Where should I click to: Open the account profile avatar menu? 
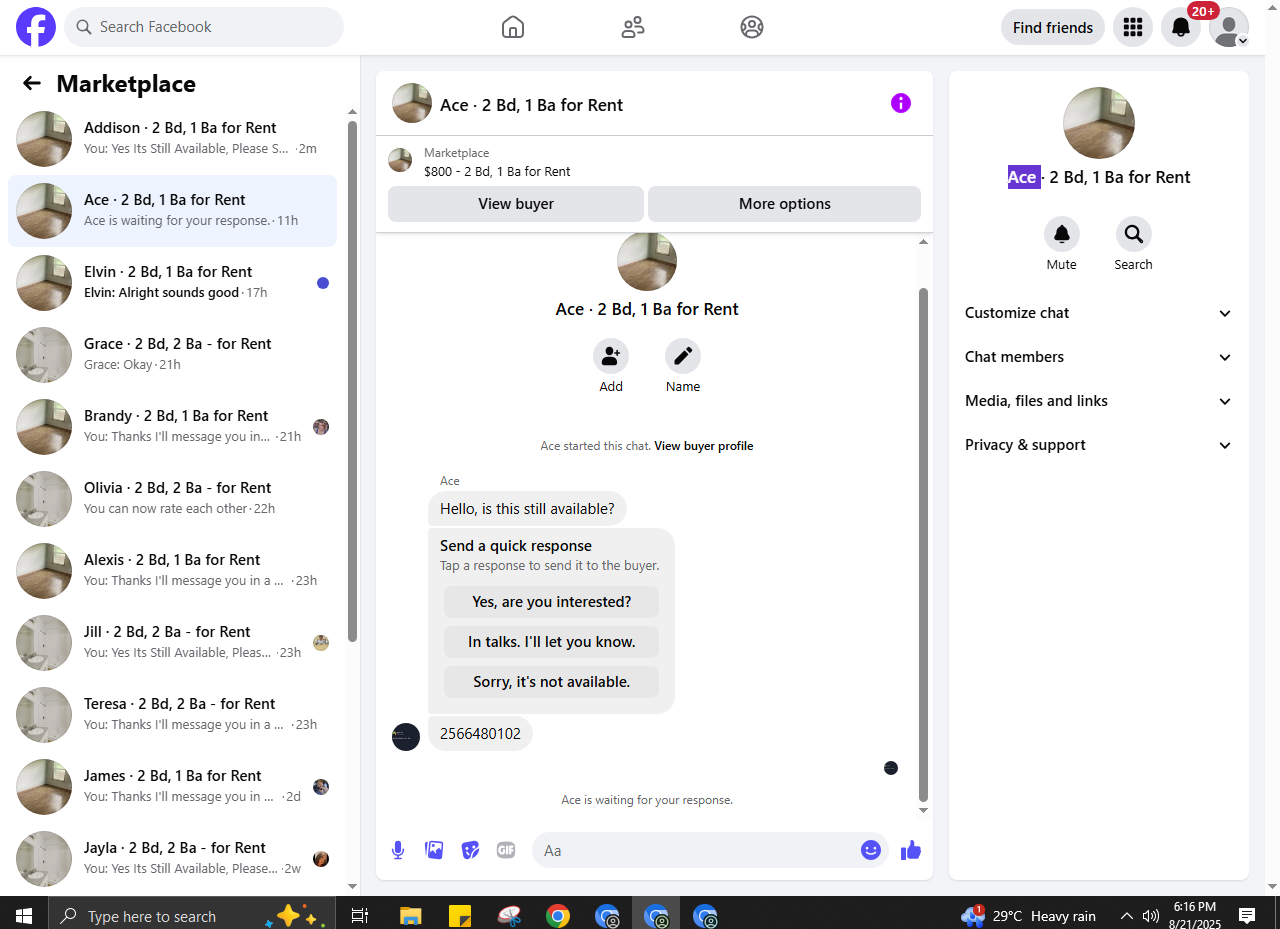point(1229,27)
